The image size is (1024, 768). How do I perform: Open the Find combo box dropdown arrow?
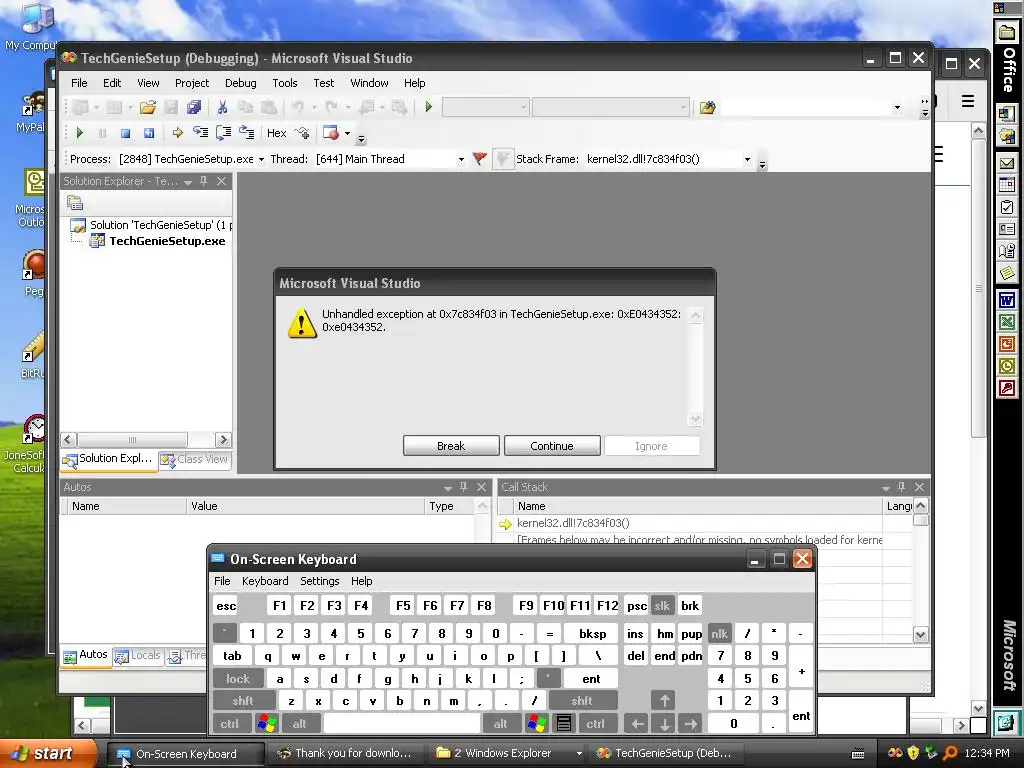(897, 107)
